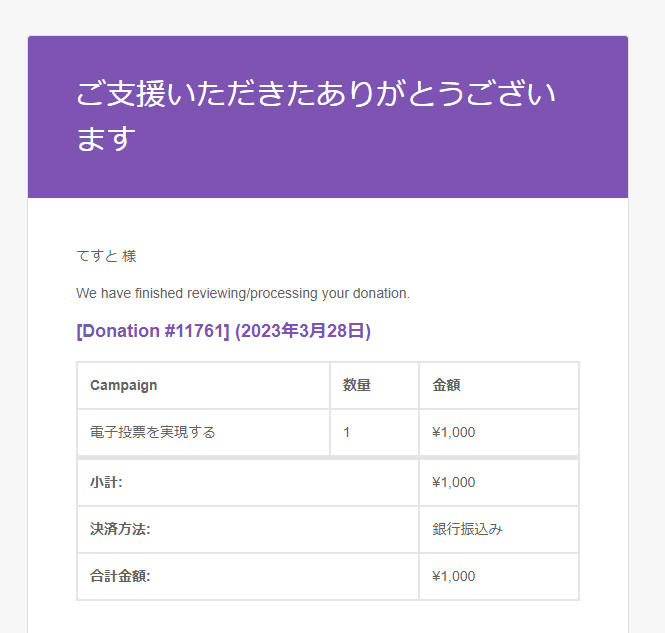Click the purple thank-you header banner
This screenshot has width=665, height=633.
(328, 117)
